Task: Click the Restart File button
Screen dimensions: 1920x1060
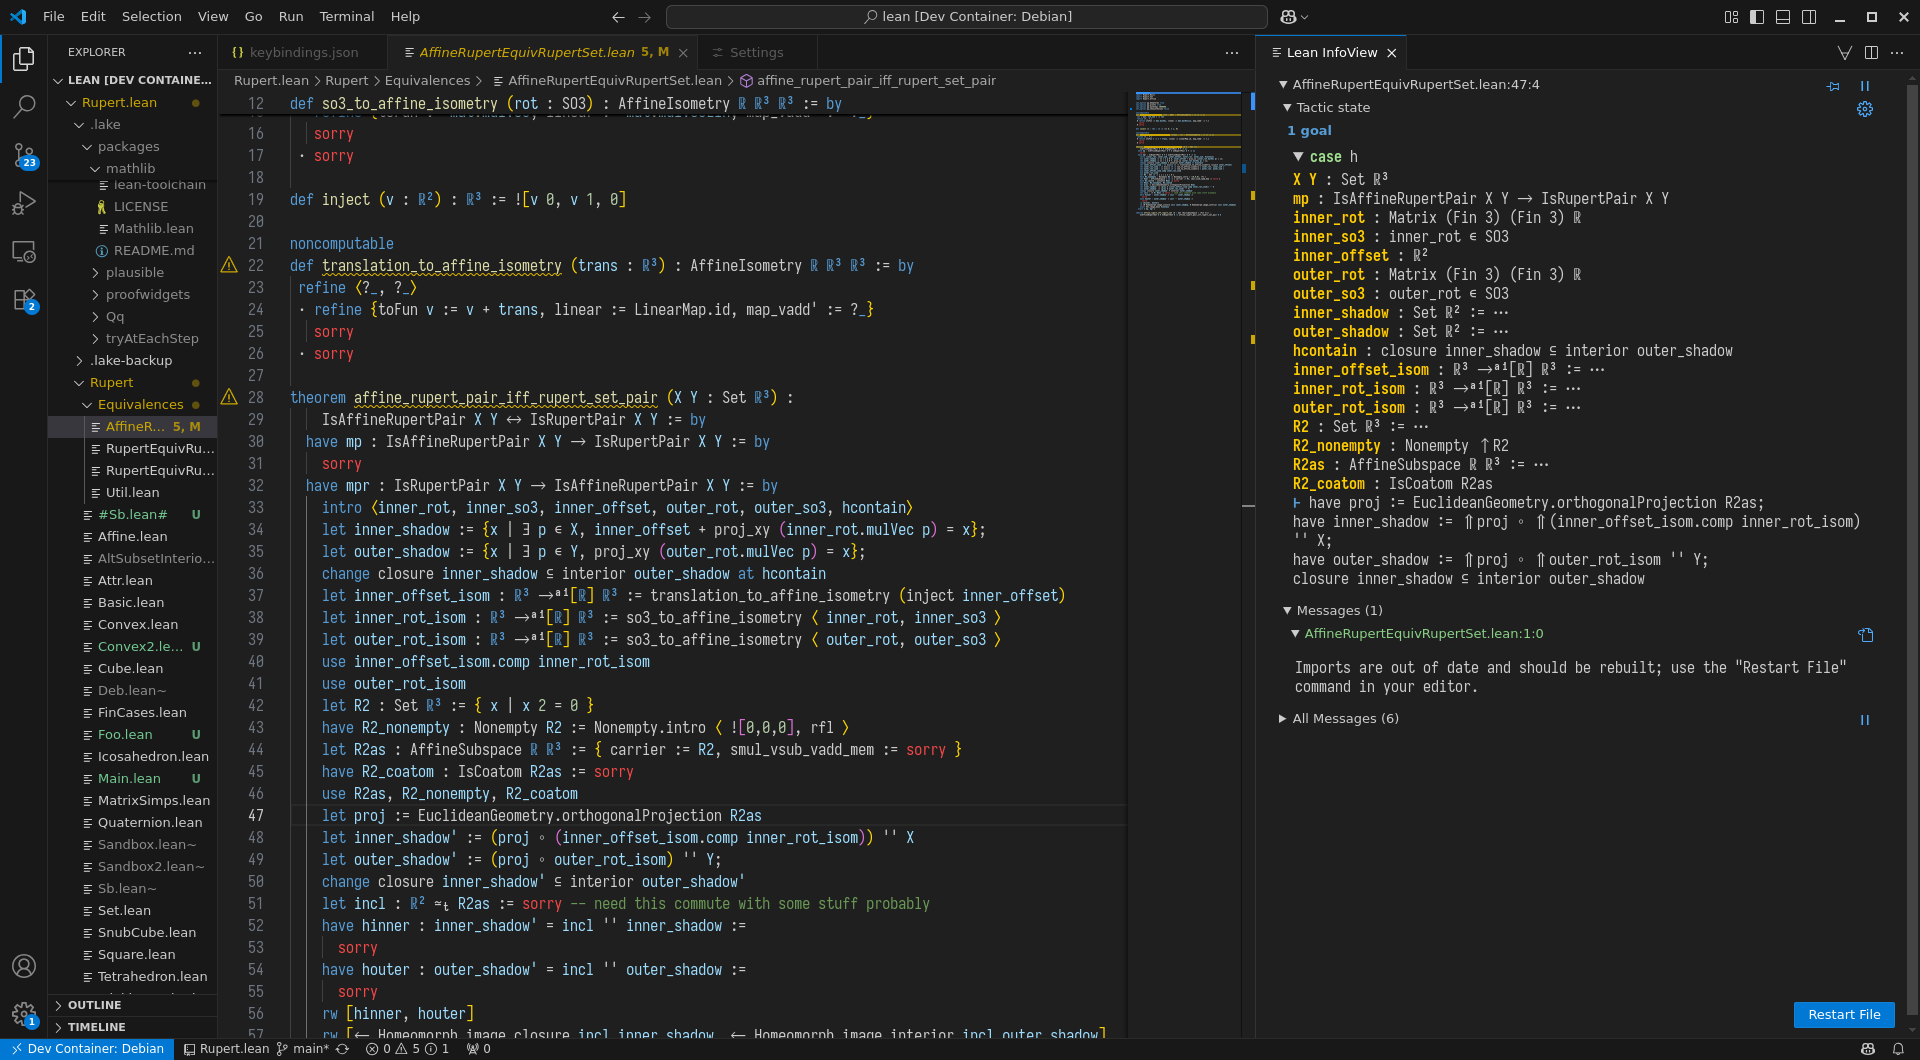Action: pos(1844,1015)
